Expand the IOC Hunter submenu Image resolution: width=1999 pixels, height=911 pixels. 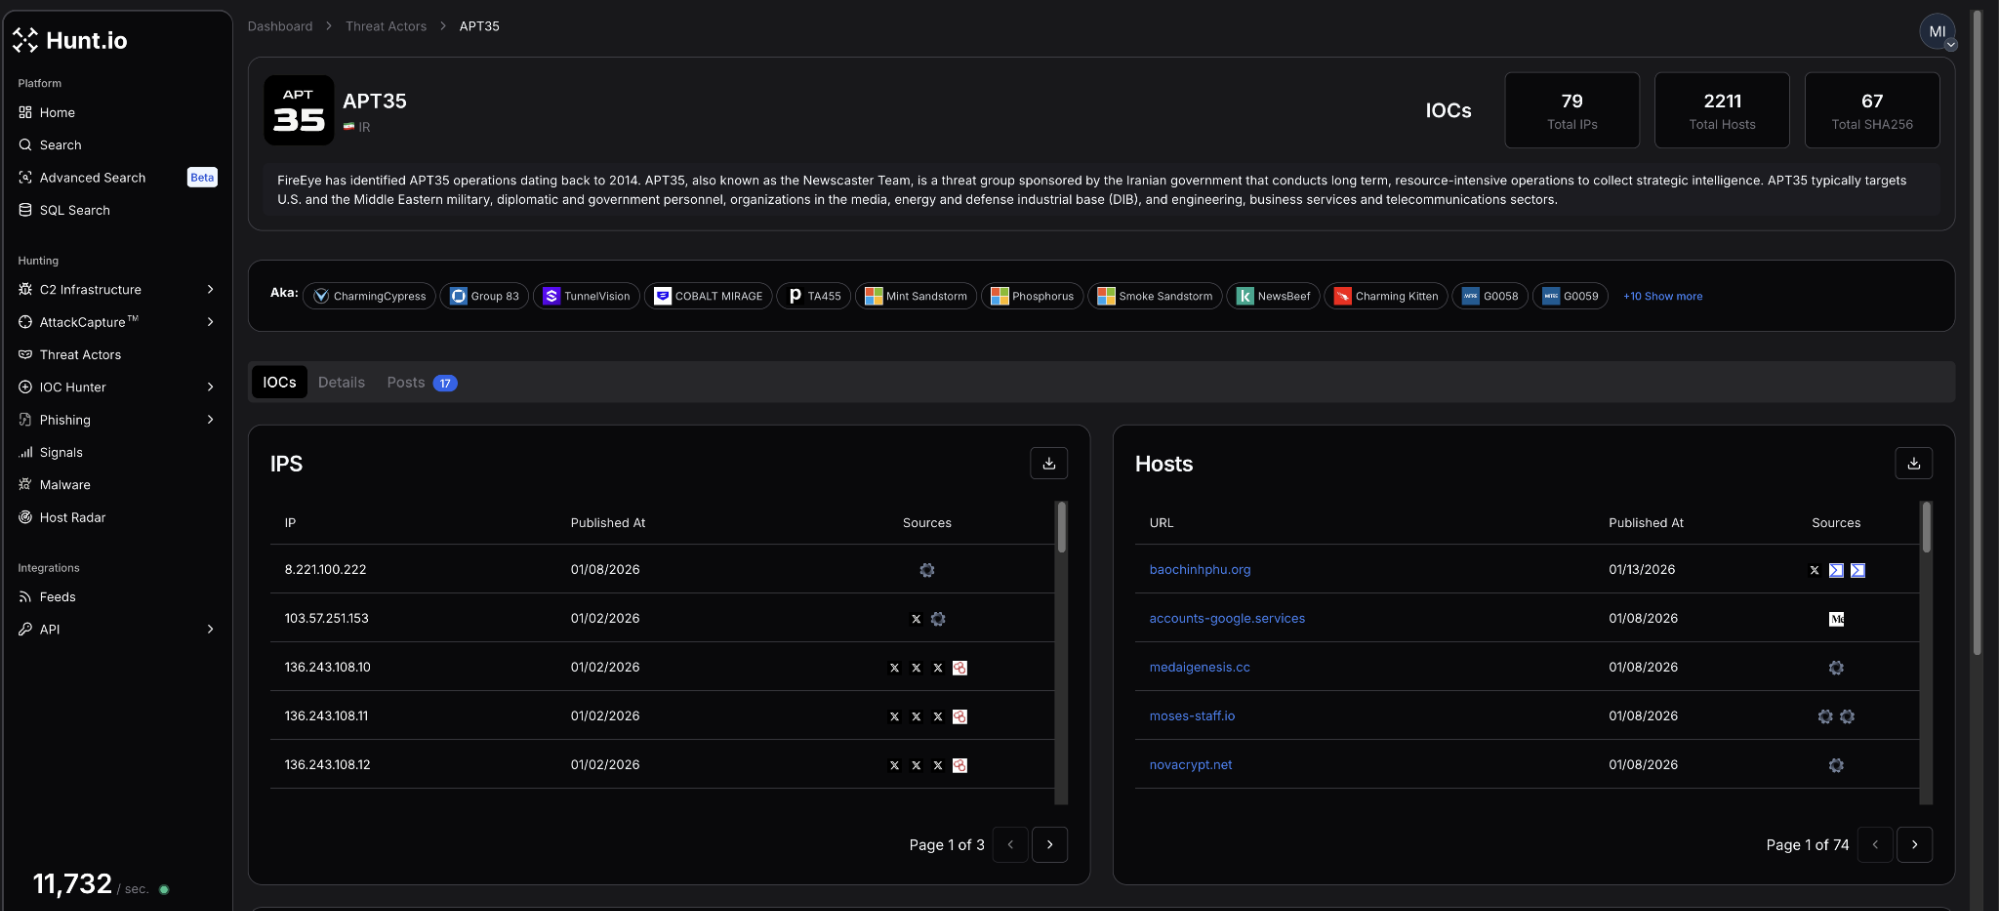click(210, 387)
